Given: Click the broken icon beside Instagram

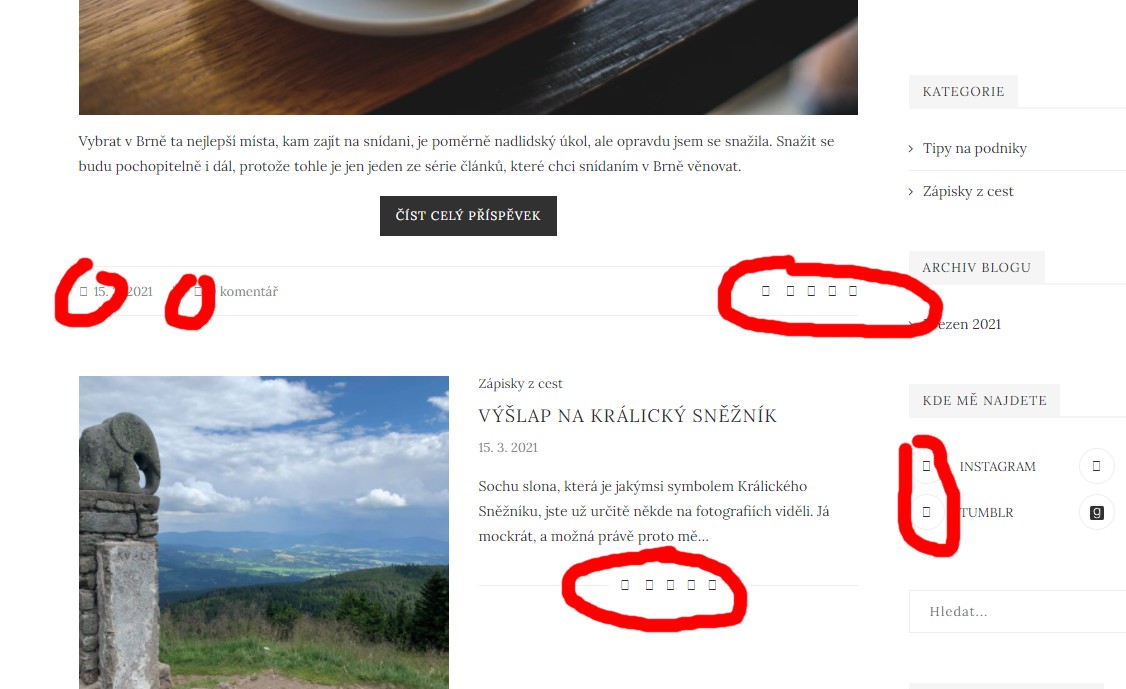Looking at the screenshot, I should 926,466.
